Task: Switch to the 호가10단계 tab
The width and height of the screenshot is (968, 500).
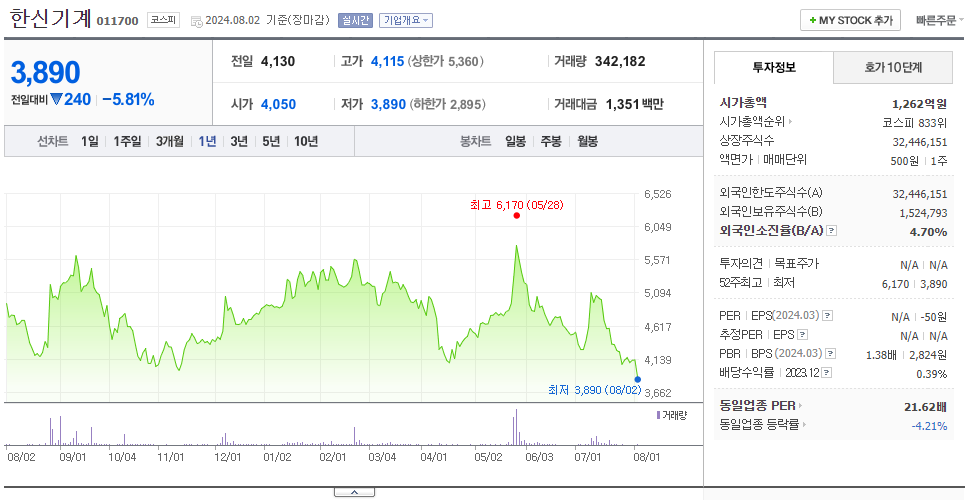Action: pyautogui.click(x=893, y=67)
